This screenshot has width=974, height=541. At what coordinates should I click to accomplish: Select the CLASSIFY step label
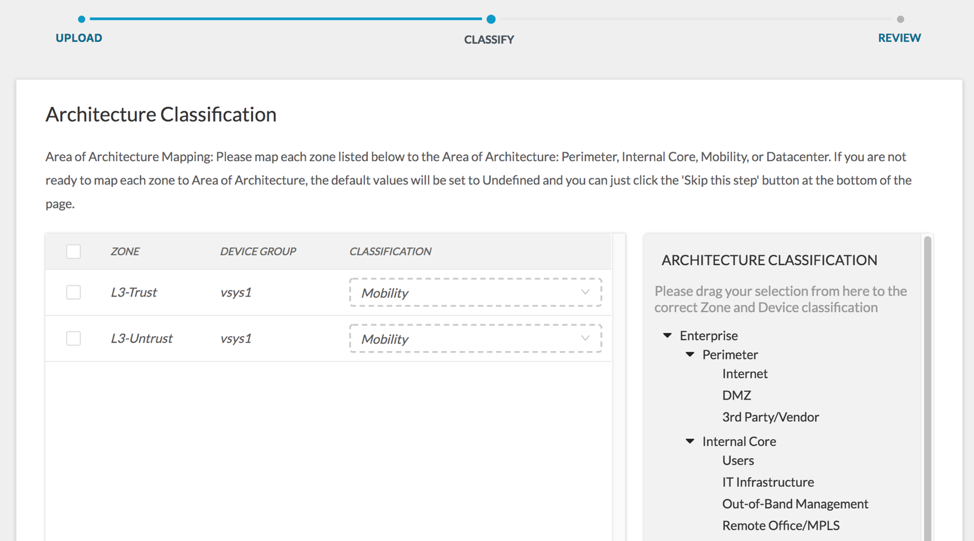(x=489, y=40)
